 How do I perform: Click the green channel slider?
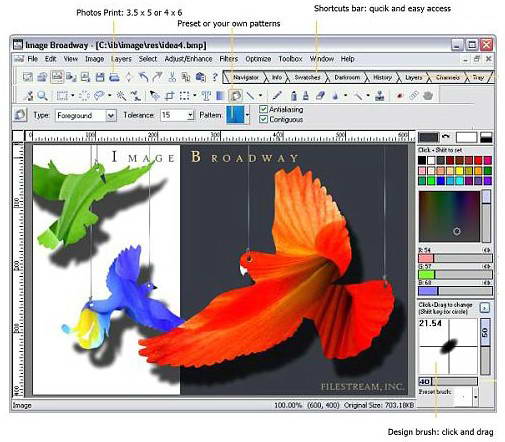coord(455,274)
